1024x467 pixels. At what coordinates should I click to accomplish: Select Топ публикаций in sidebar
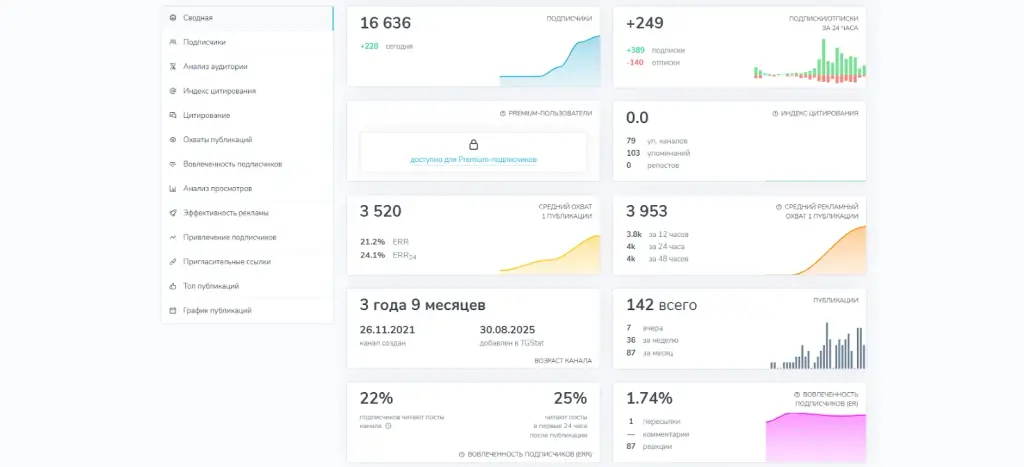(x=247, y=286)
